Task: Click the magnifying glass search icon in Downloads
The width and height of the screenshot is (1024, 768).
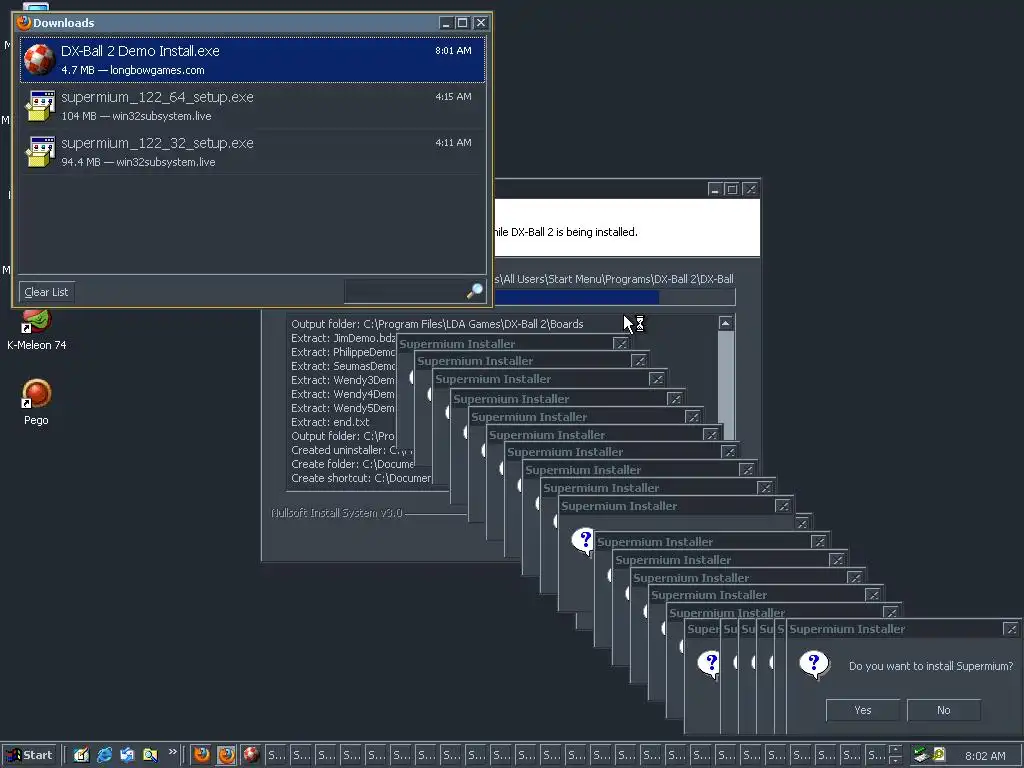Action: [x=475, y=291]
